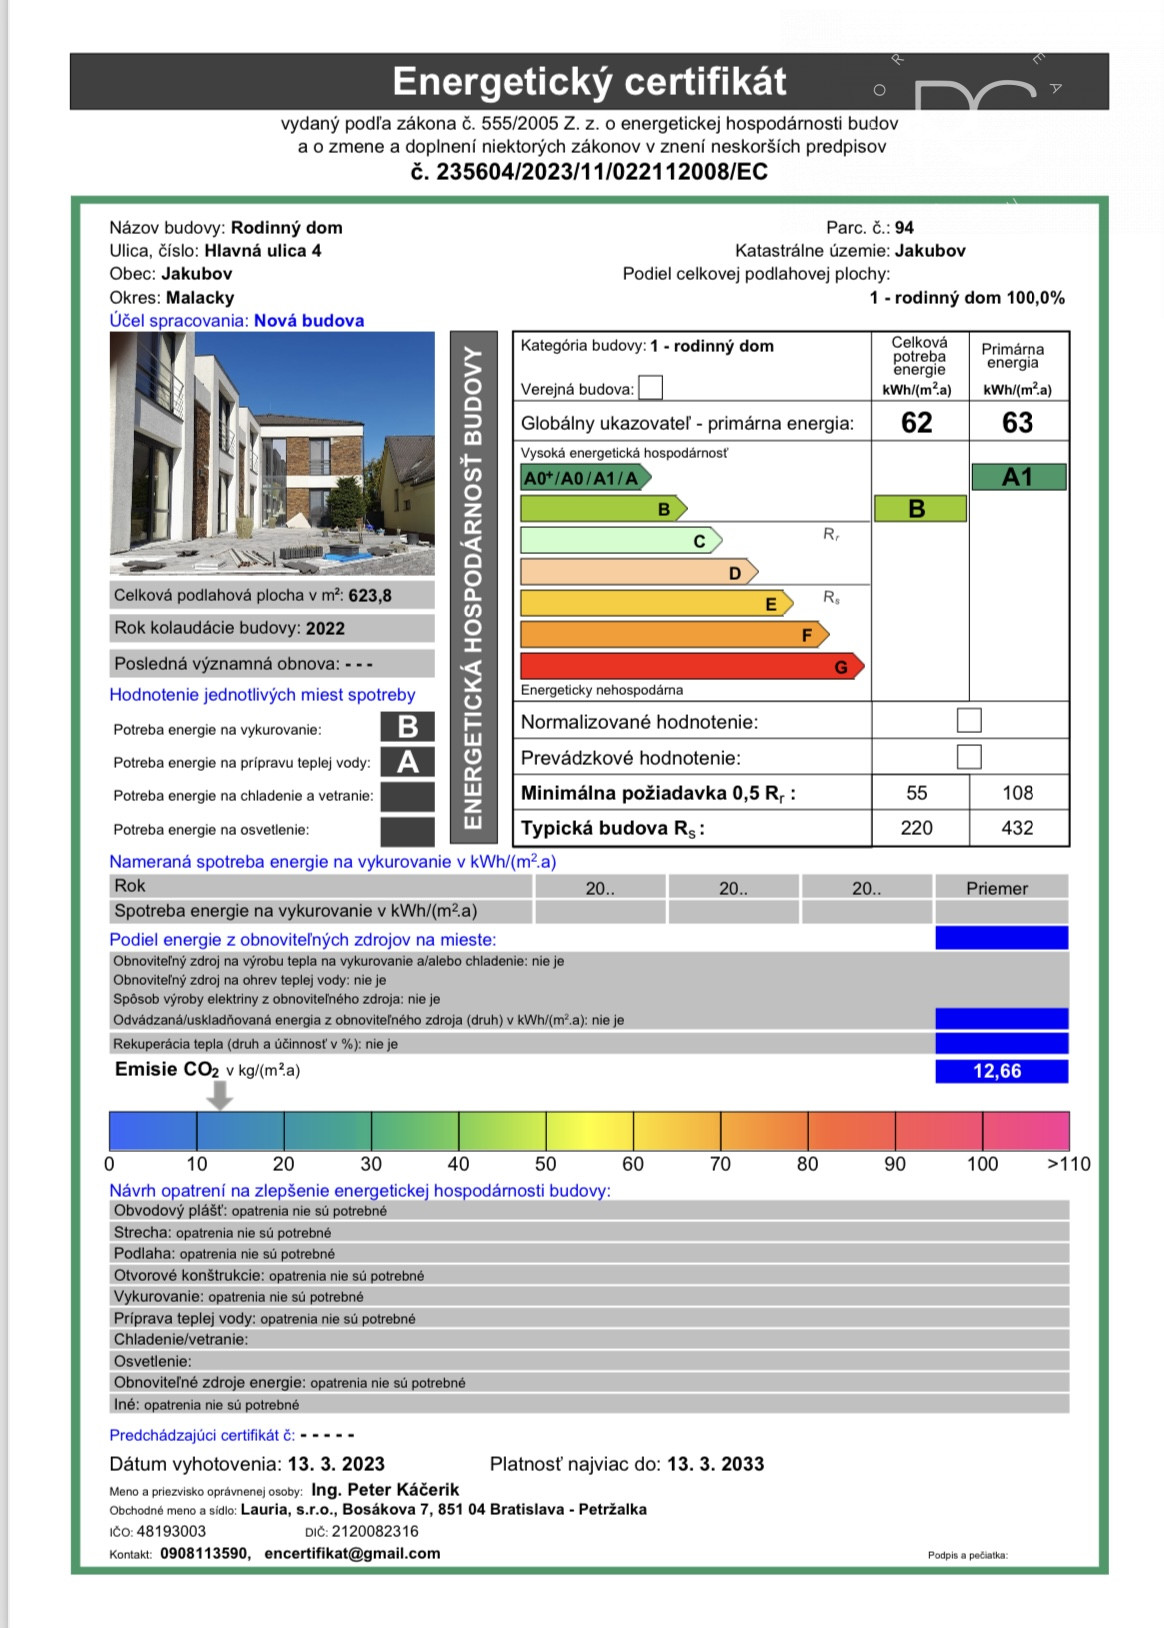The height and width of the screenshot is (1628, 1164).
Task: Click the CO2 emissions color gradient scale
Action: [x=589, y=1131]
